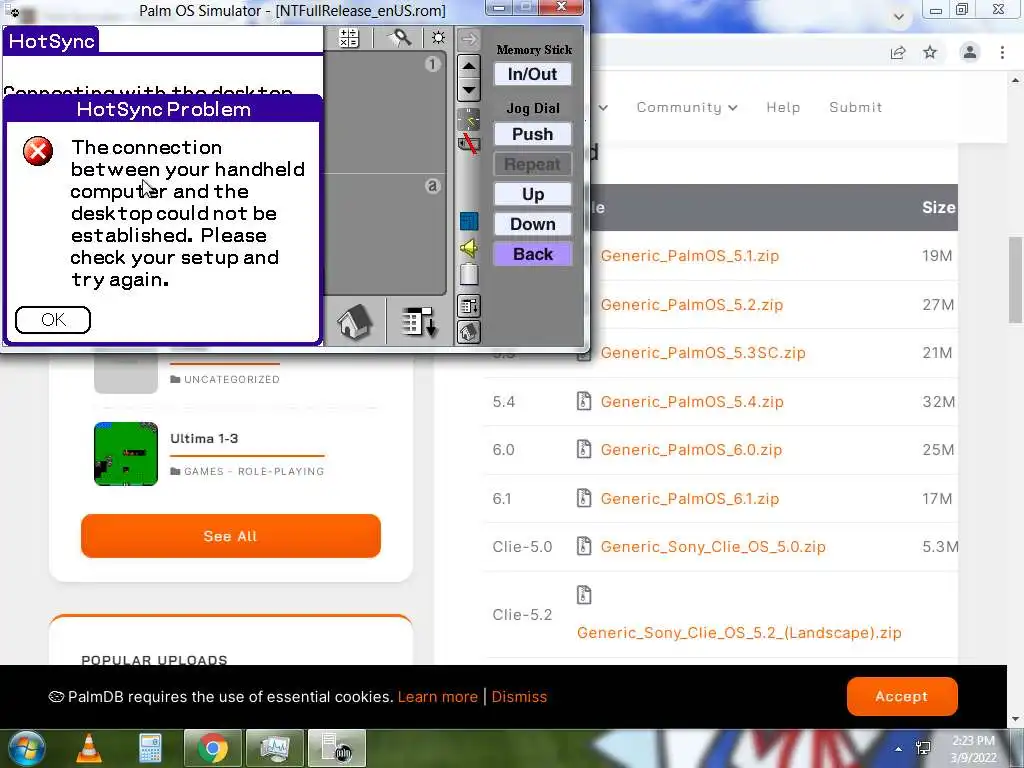Tap the large Home silkscreen button
1024x768 pixels.
(355, 321)
